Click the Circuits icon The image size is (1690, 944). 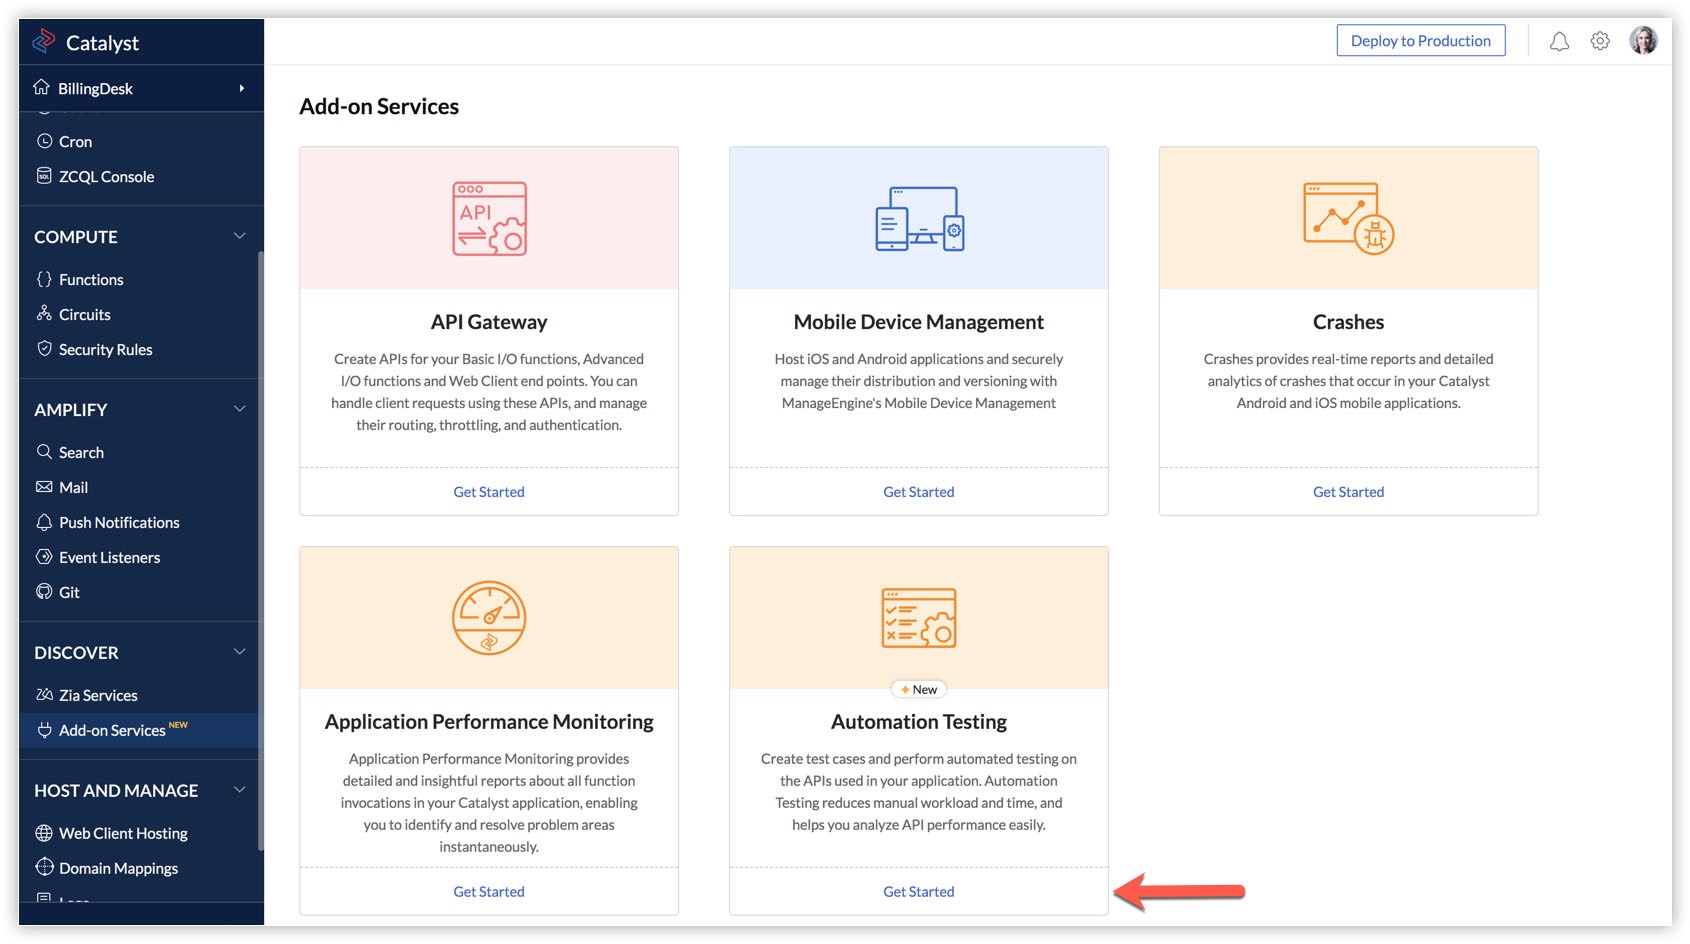coord(44,314)
